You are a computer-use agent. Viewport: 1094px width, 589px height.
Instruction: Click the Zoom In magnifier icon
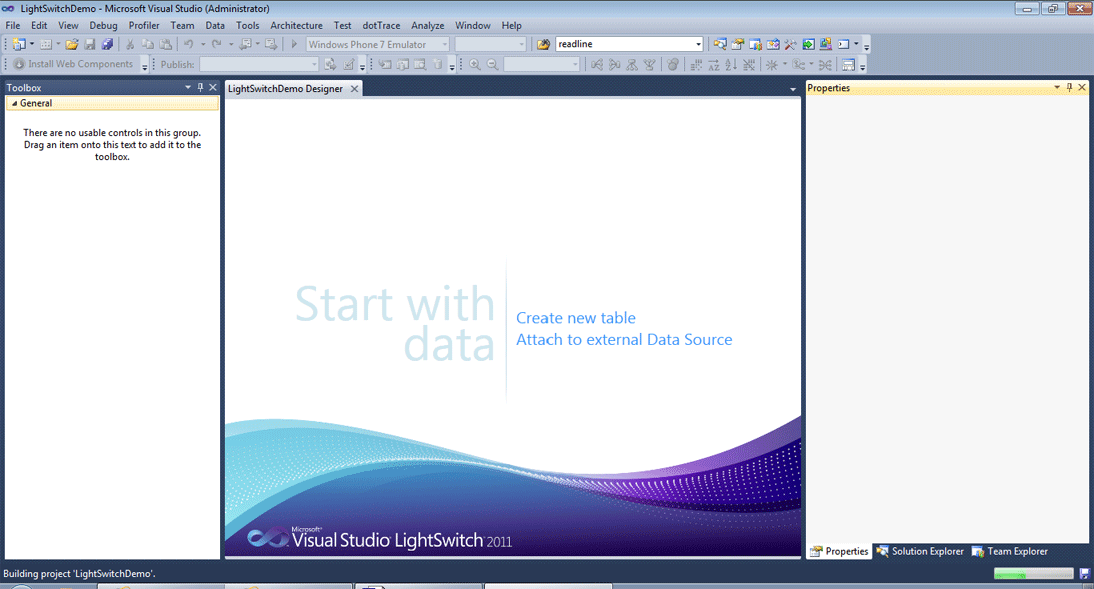click(x=475, y=64)
